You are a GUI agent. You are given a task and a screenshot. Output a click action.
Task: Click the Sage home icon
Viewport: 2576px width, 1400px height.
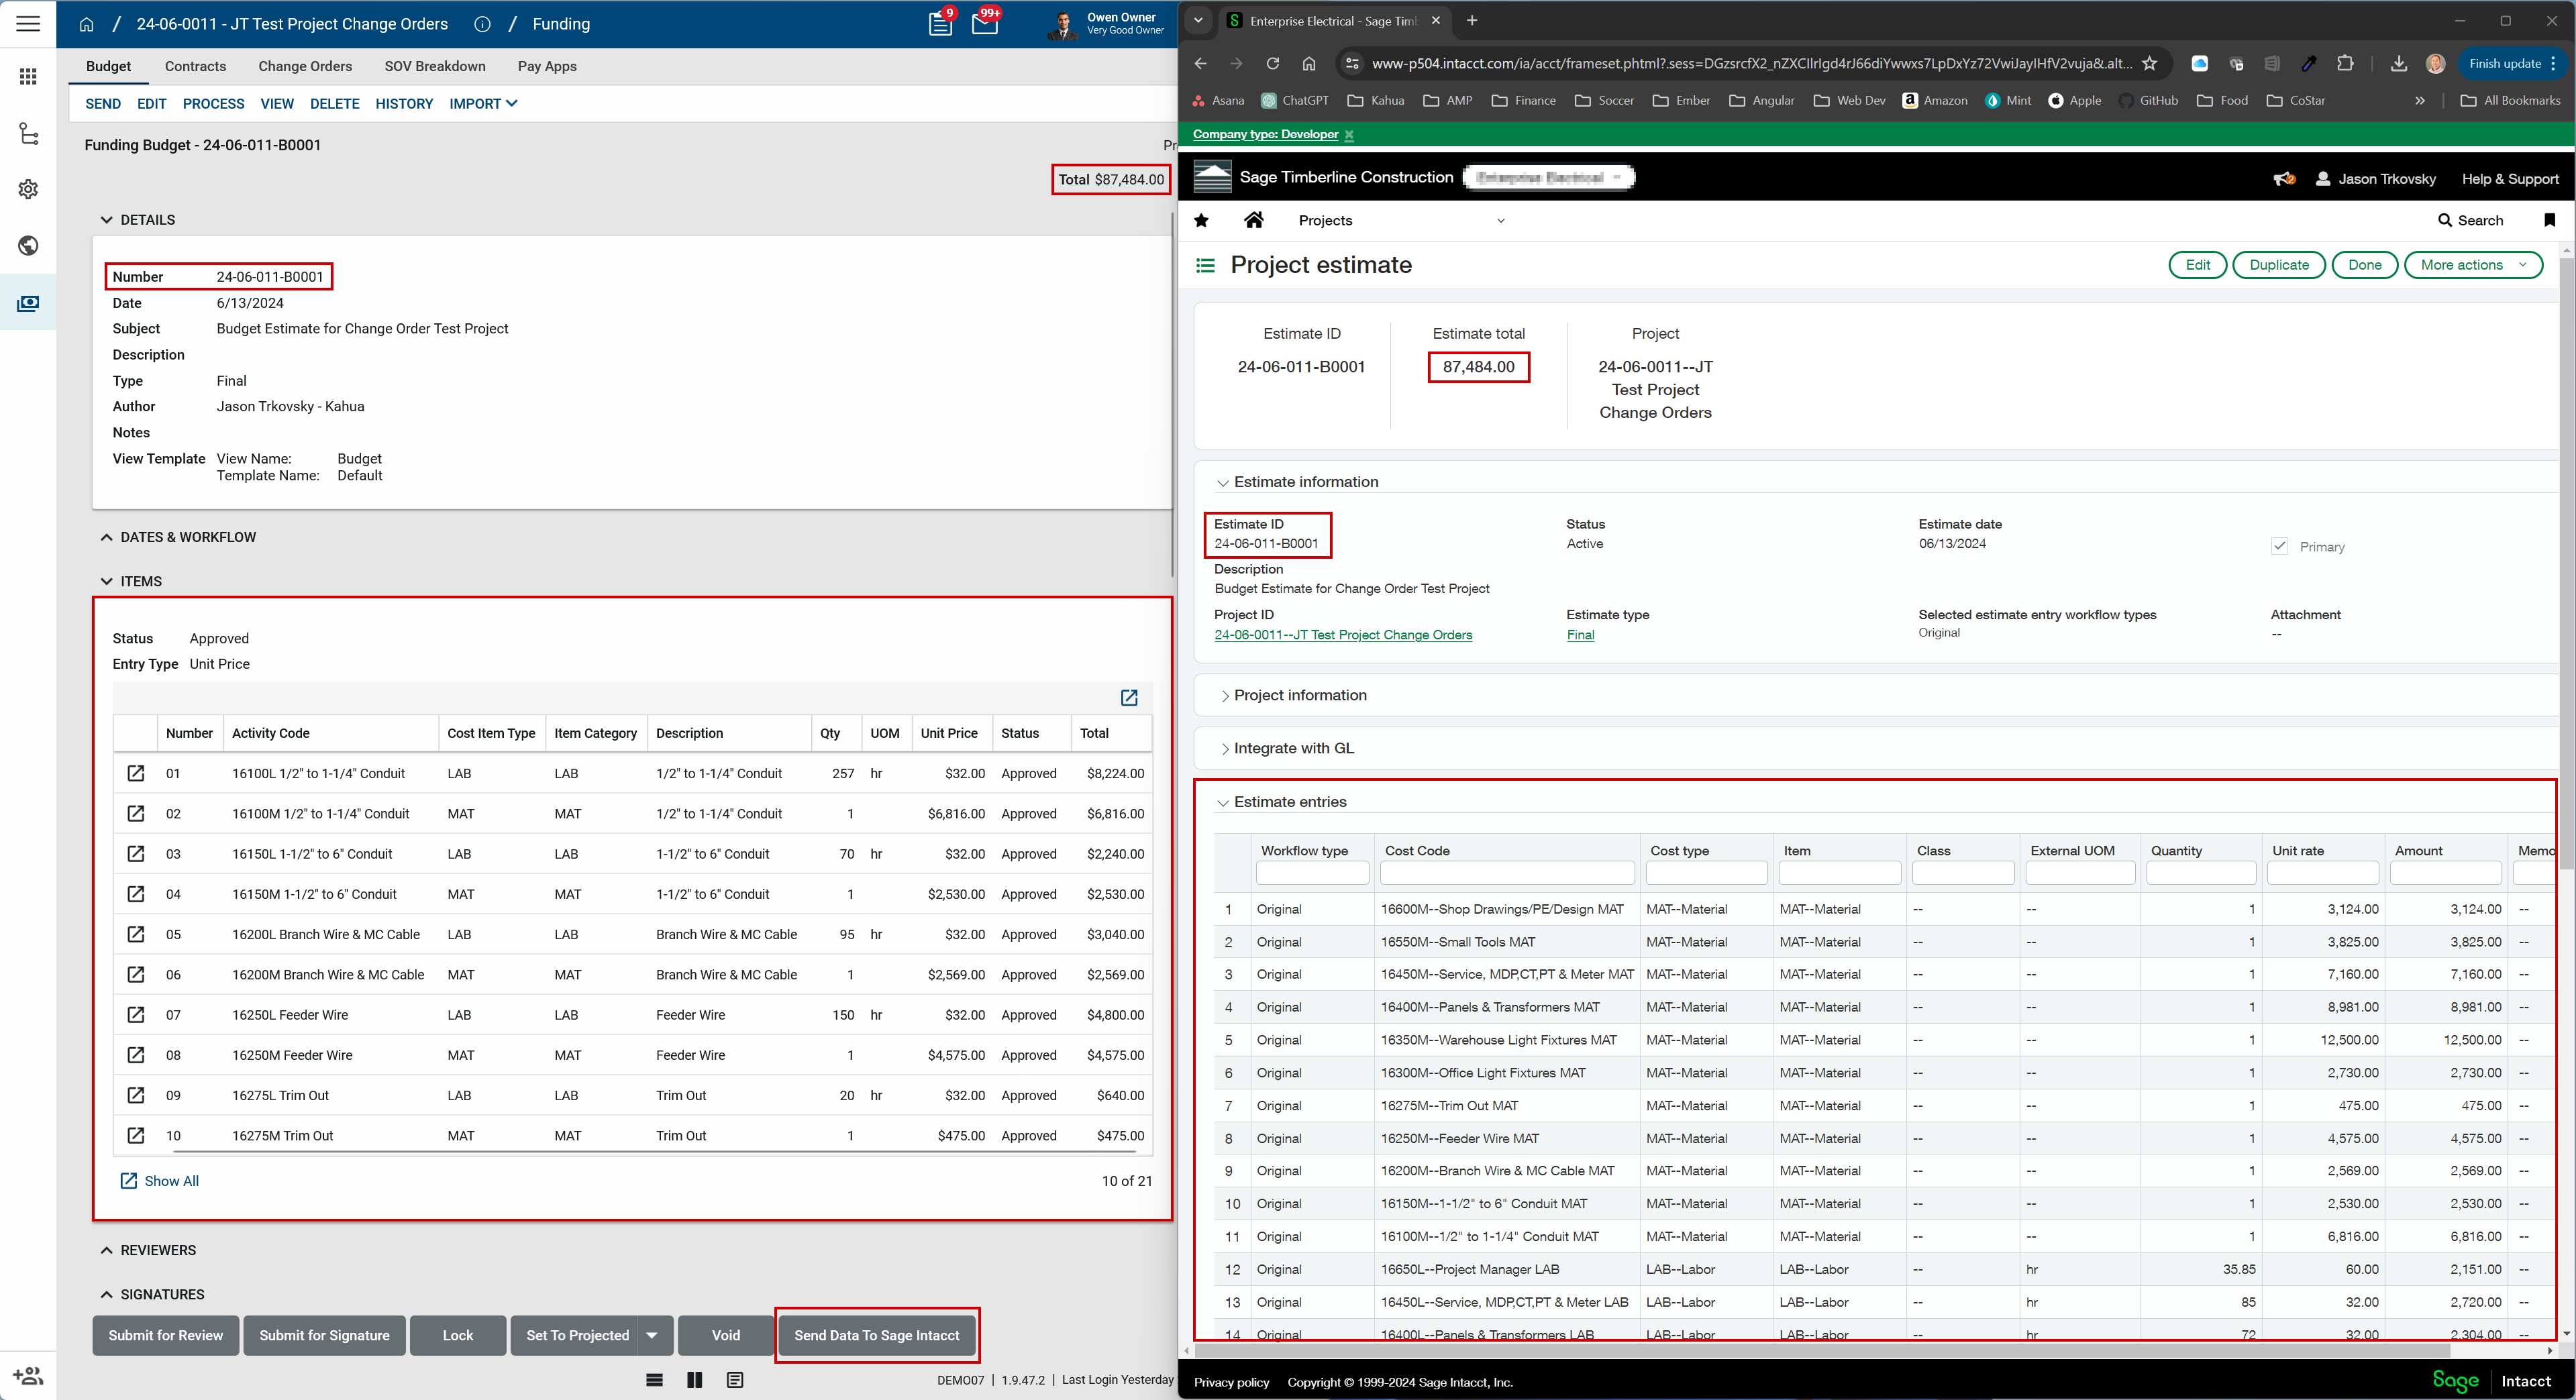point(1253,220)
